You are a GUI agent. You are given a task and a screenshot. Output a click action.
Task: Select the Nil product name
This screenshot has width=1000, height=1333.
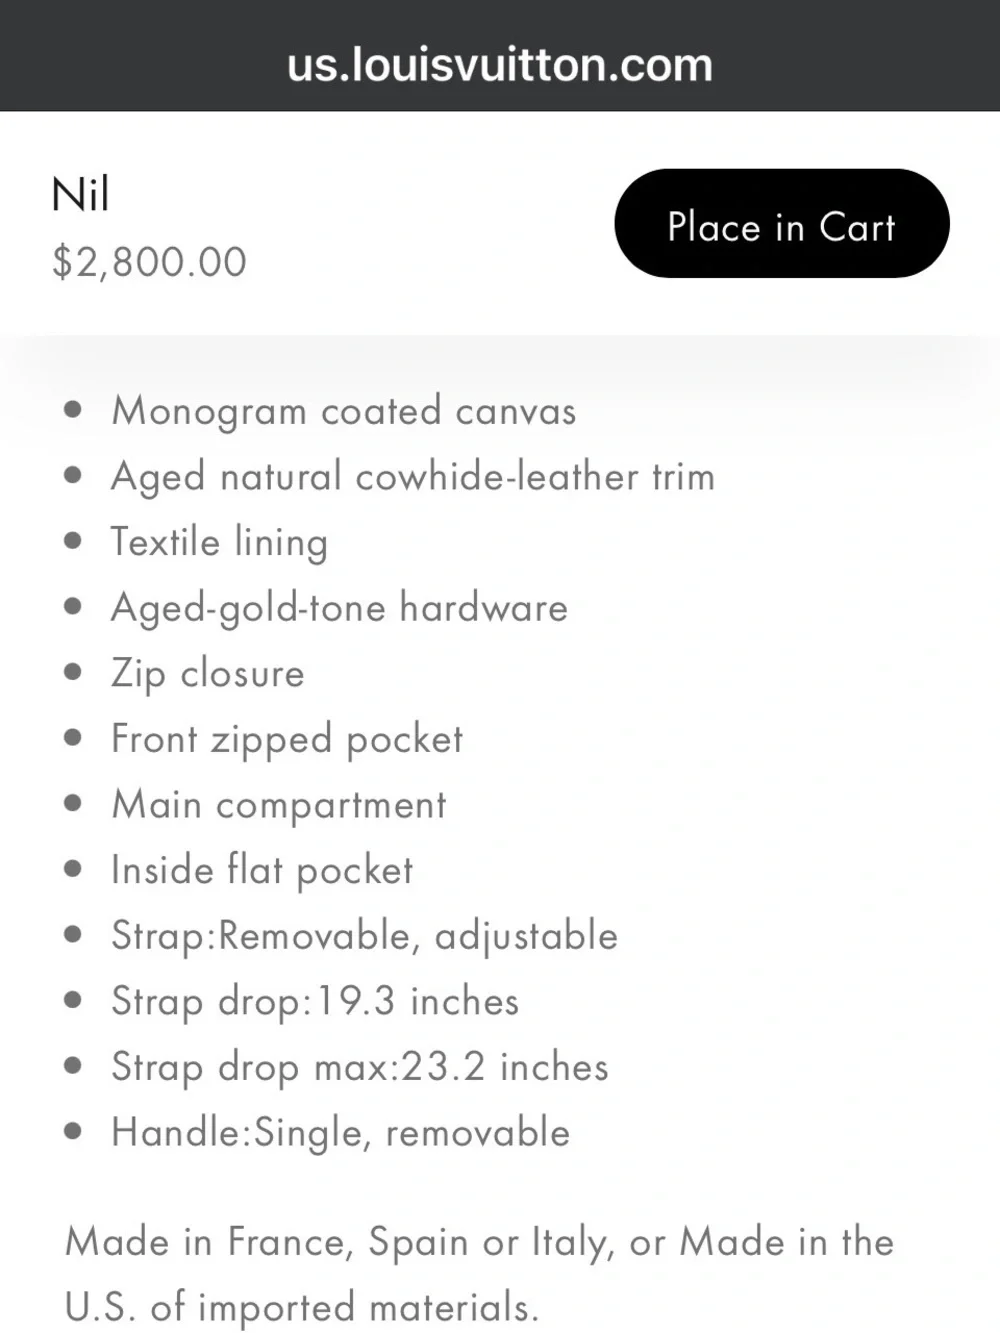click(x=80, y=194)
